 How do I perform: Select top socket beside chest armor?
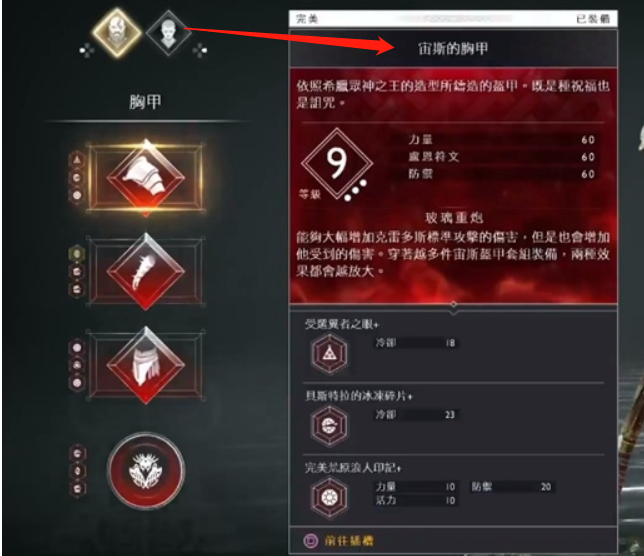77,160
